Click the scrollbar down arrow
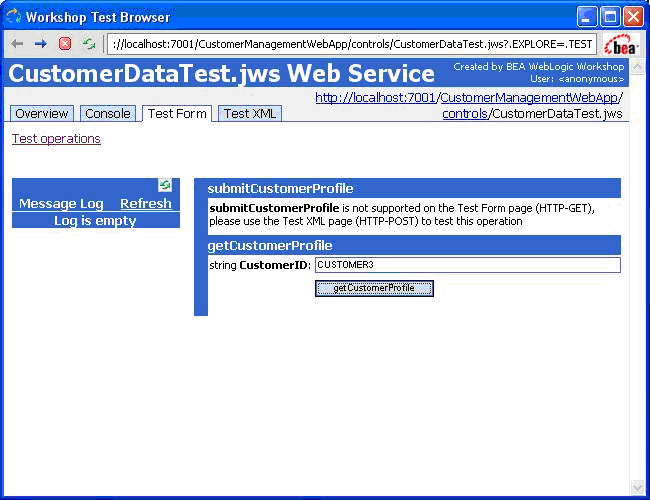The height and width of the screenshot is (500, 650). pos(637,488)
